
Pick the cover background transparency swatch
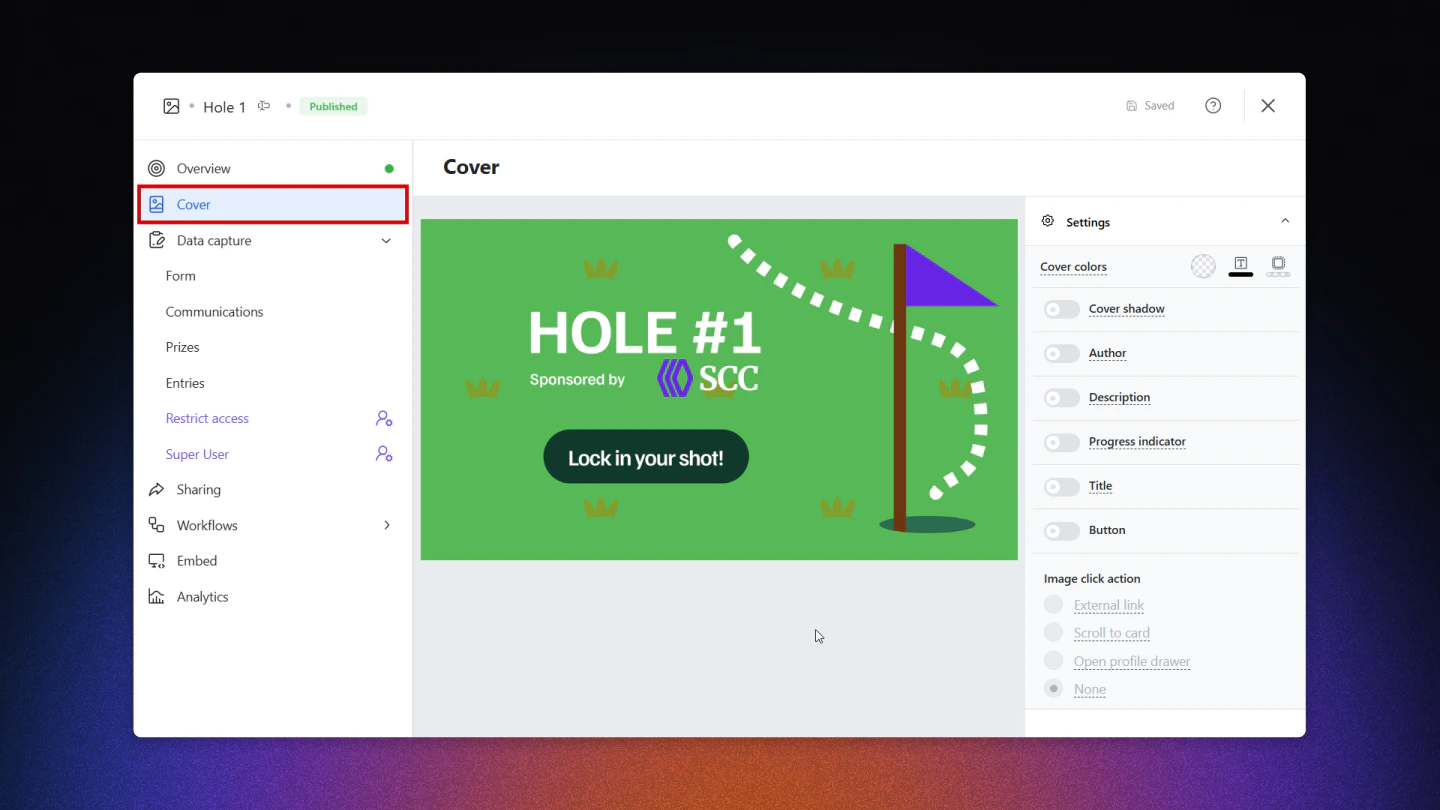point(1203,266)
